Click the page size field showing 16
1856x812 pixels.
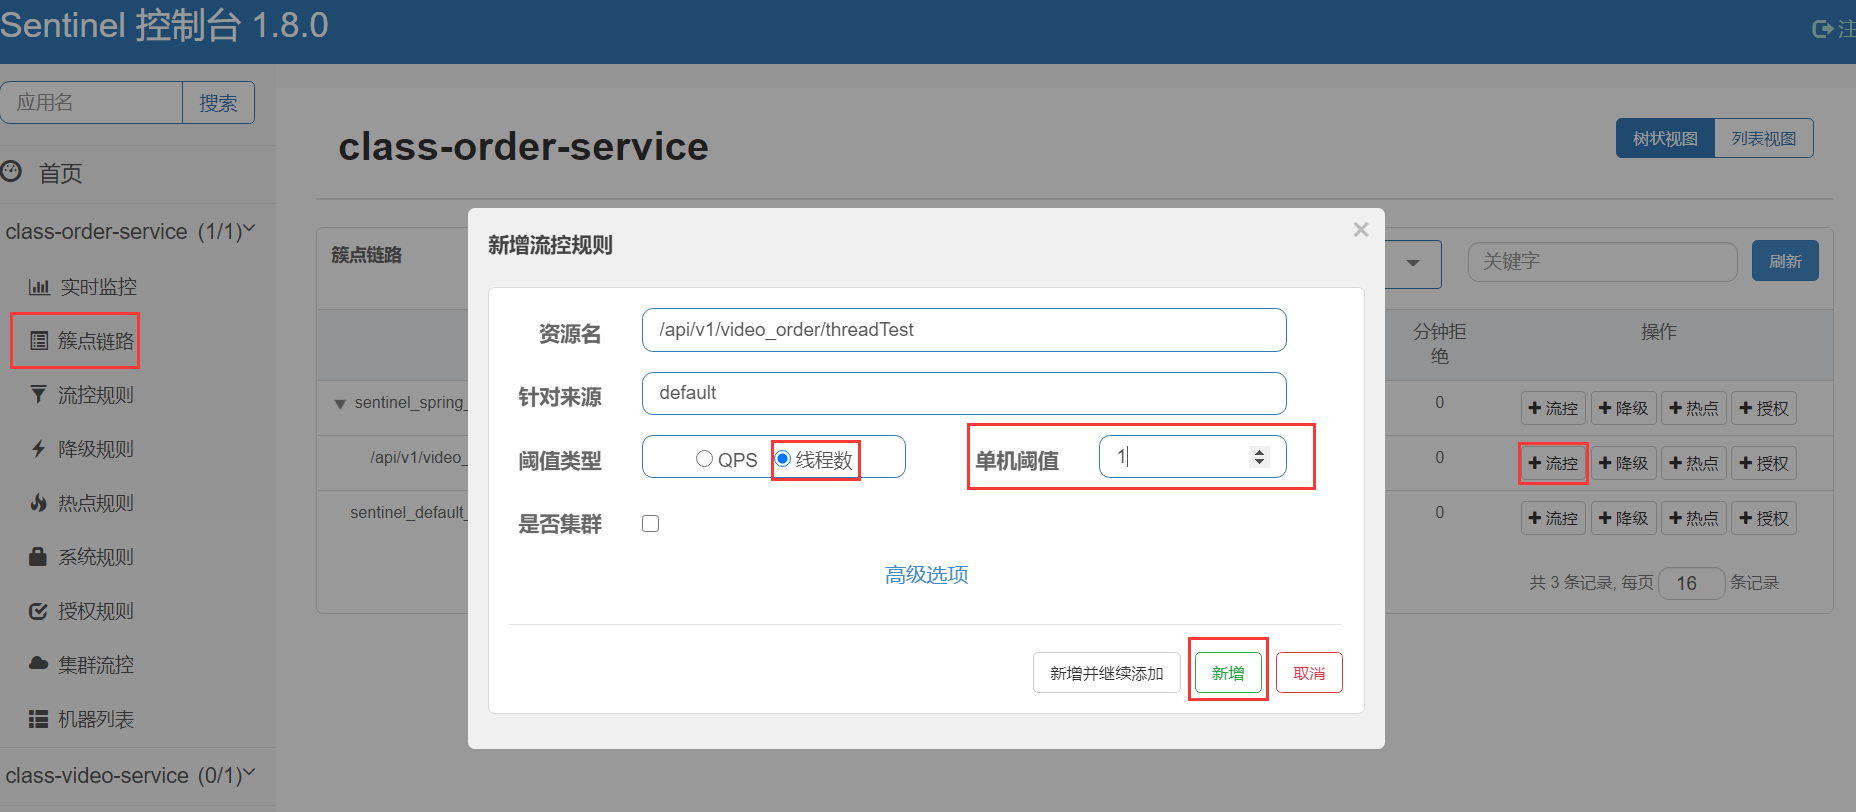click(1692, 583)
